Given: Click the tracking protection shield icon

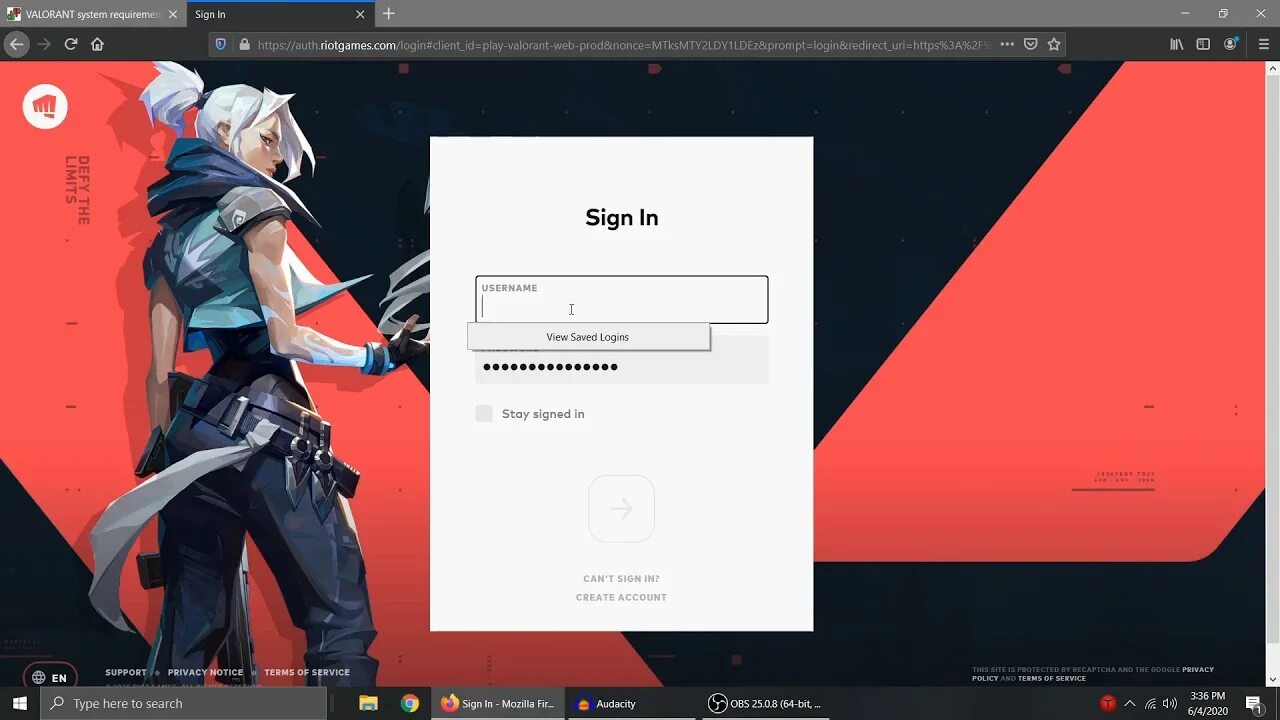Looking at the screenshot, I should tap(221, 44).
